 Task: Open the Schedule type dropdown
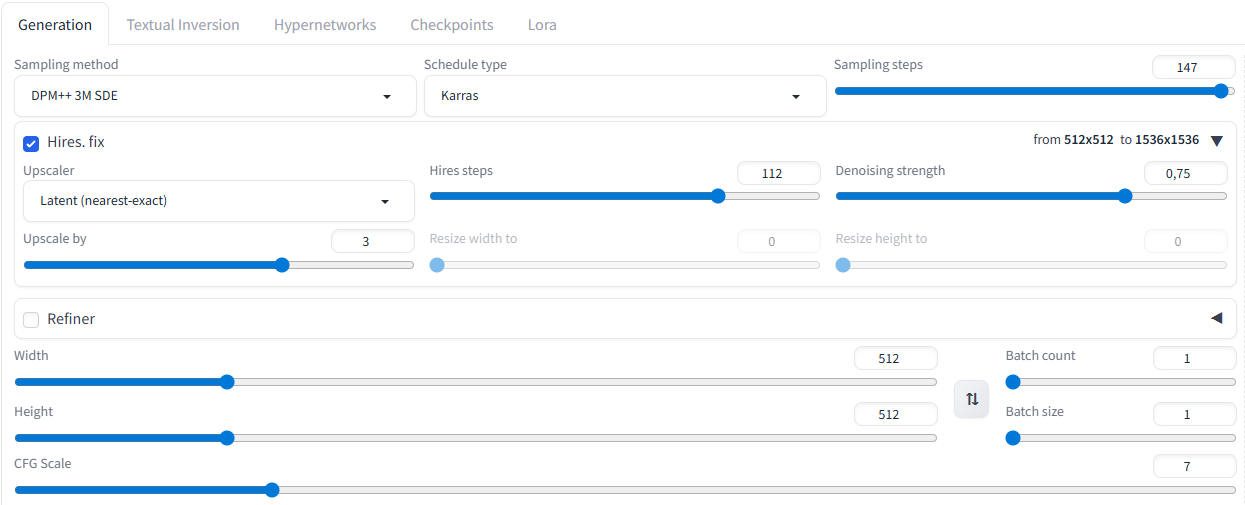point(625,97)
